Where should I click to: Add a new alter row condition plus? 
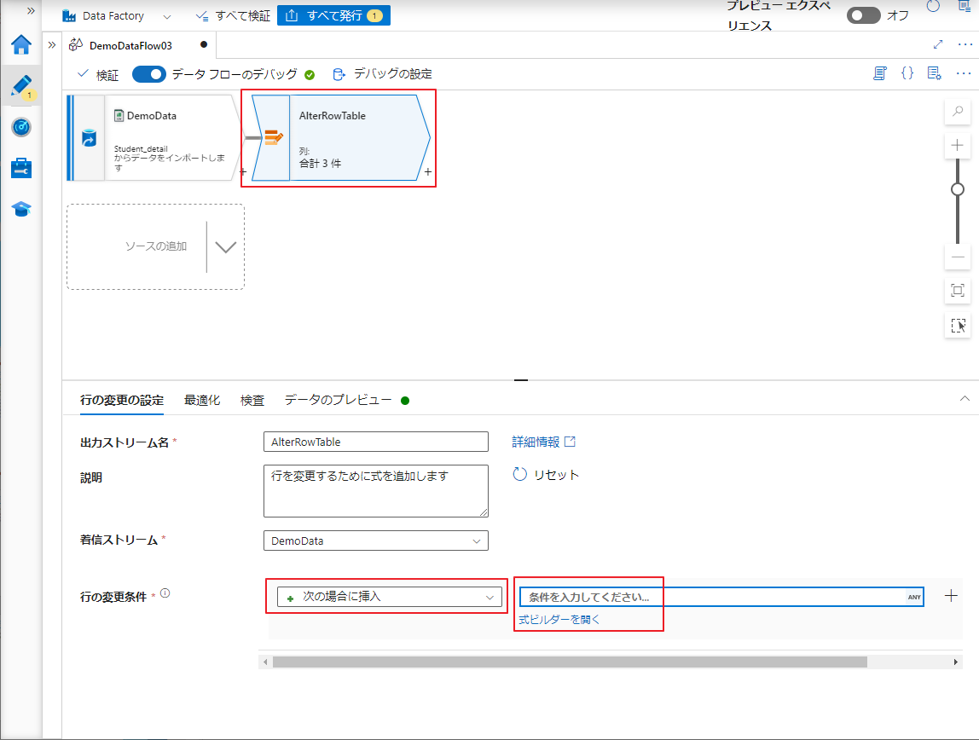pyautogui.click(x=951, y=596)
